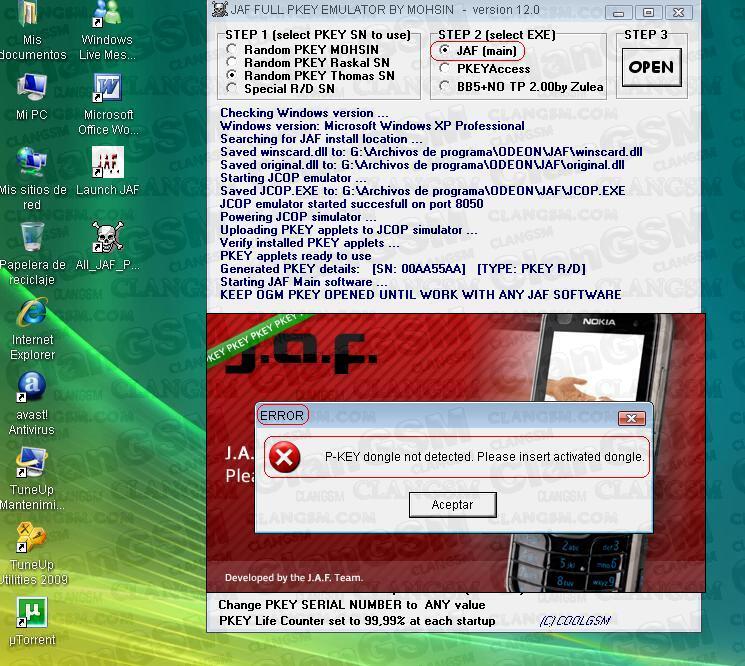This screenshot has height=666, width=745.
Task: Minimize the JAF PKEY Emulator window
Action: (x=619, y=12)
